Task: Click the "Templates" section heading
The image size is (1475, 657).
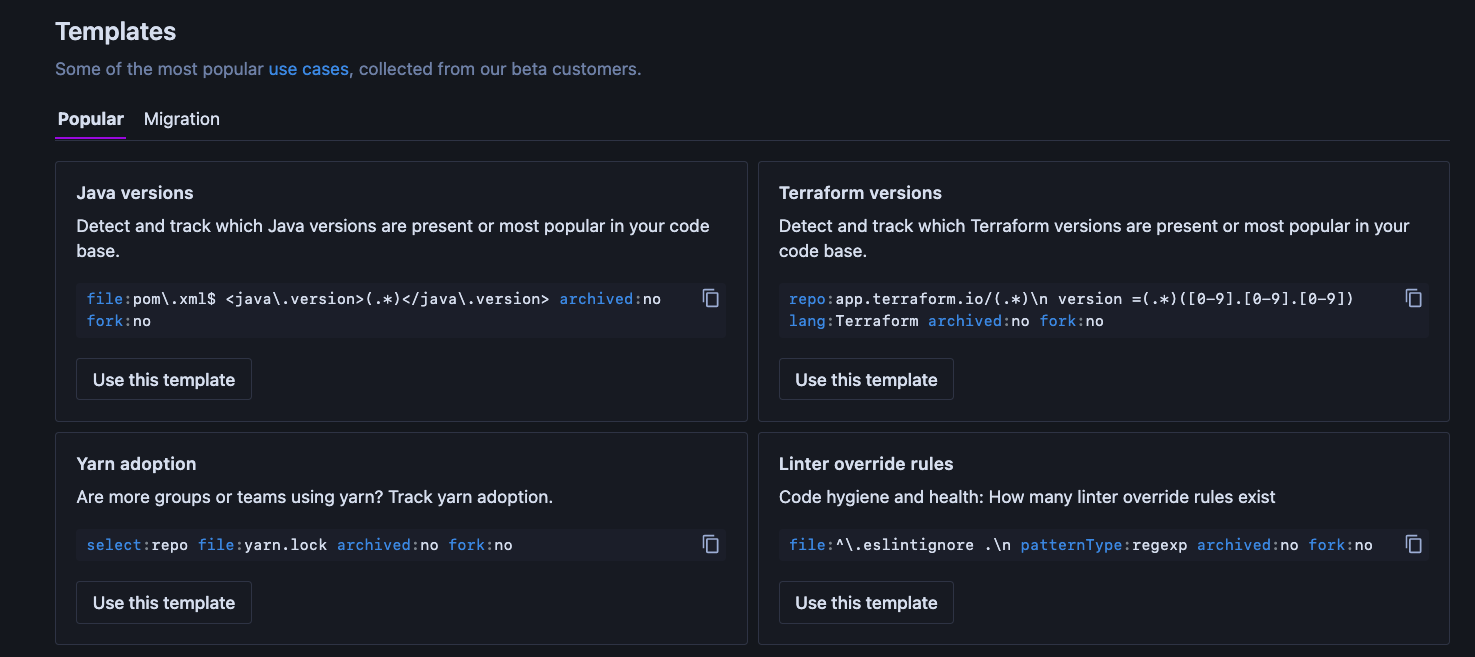Action: point(116,32)
